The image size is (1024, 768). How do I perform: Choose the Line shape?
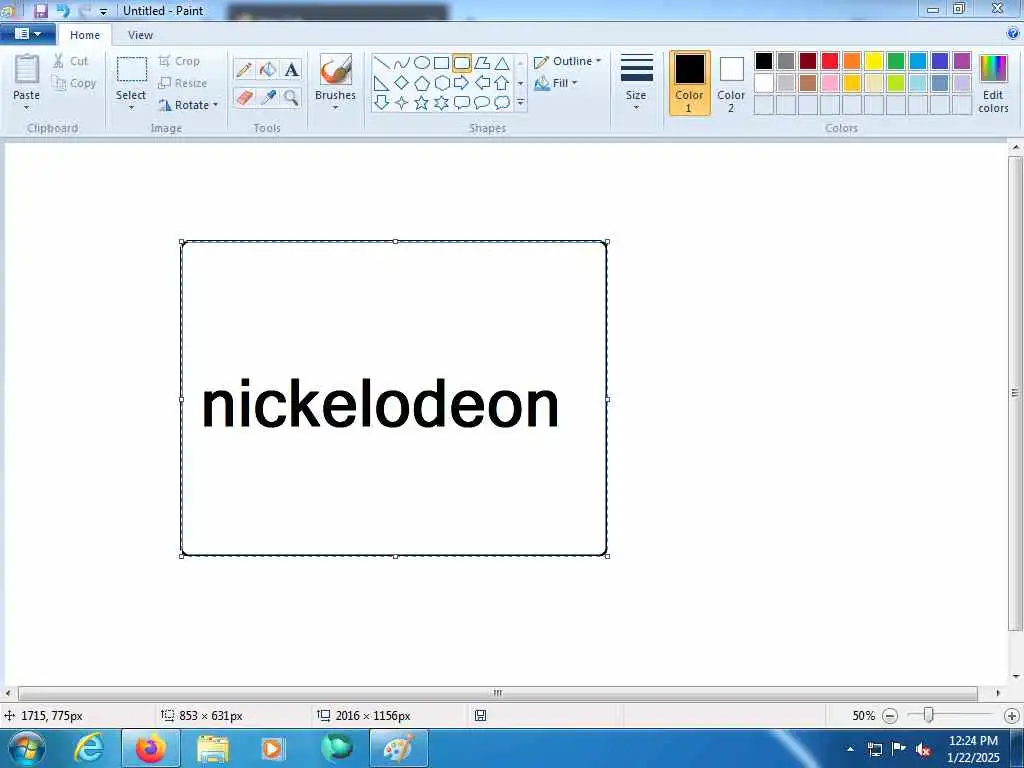tap(382, 63)
